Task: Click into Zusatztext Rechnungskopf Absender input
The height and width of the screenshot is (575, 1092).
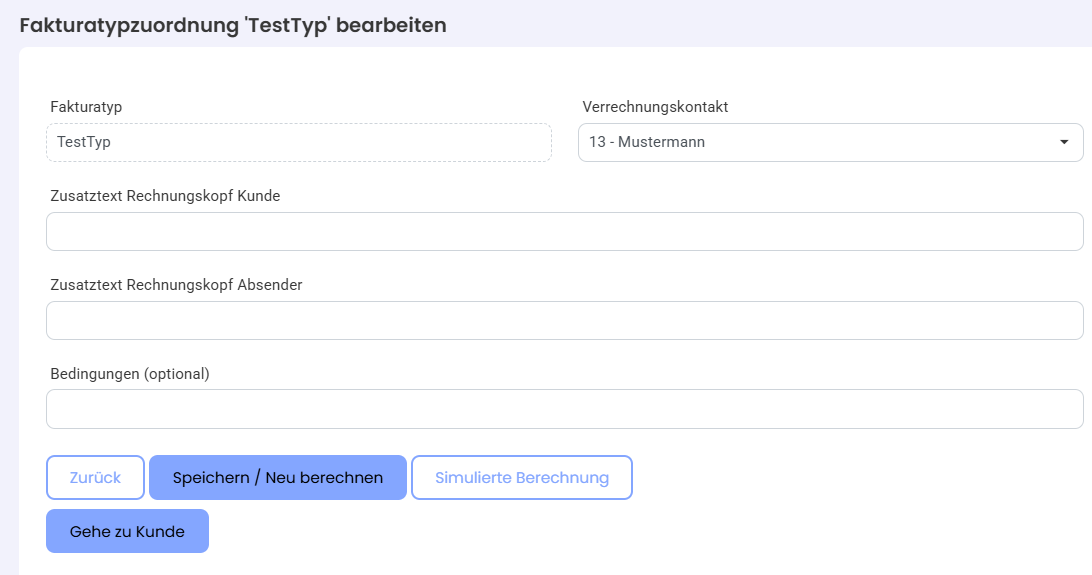Action: click(565, 320)
